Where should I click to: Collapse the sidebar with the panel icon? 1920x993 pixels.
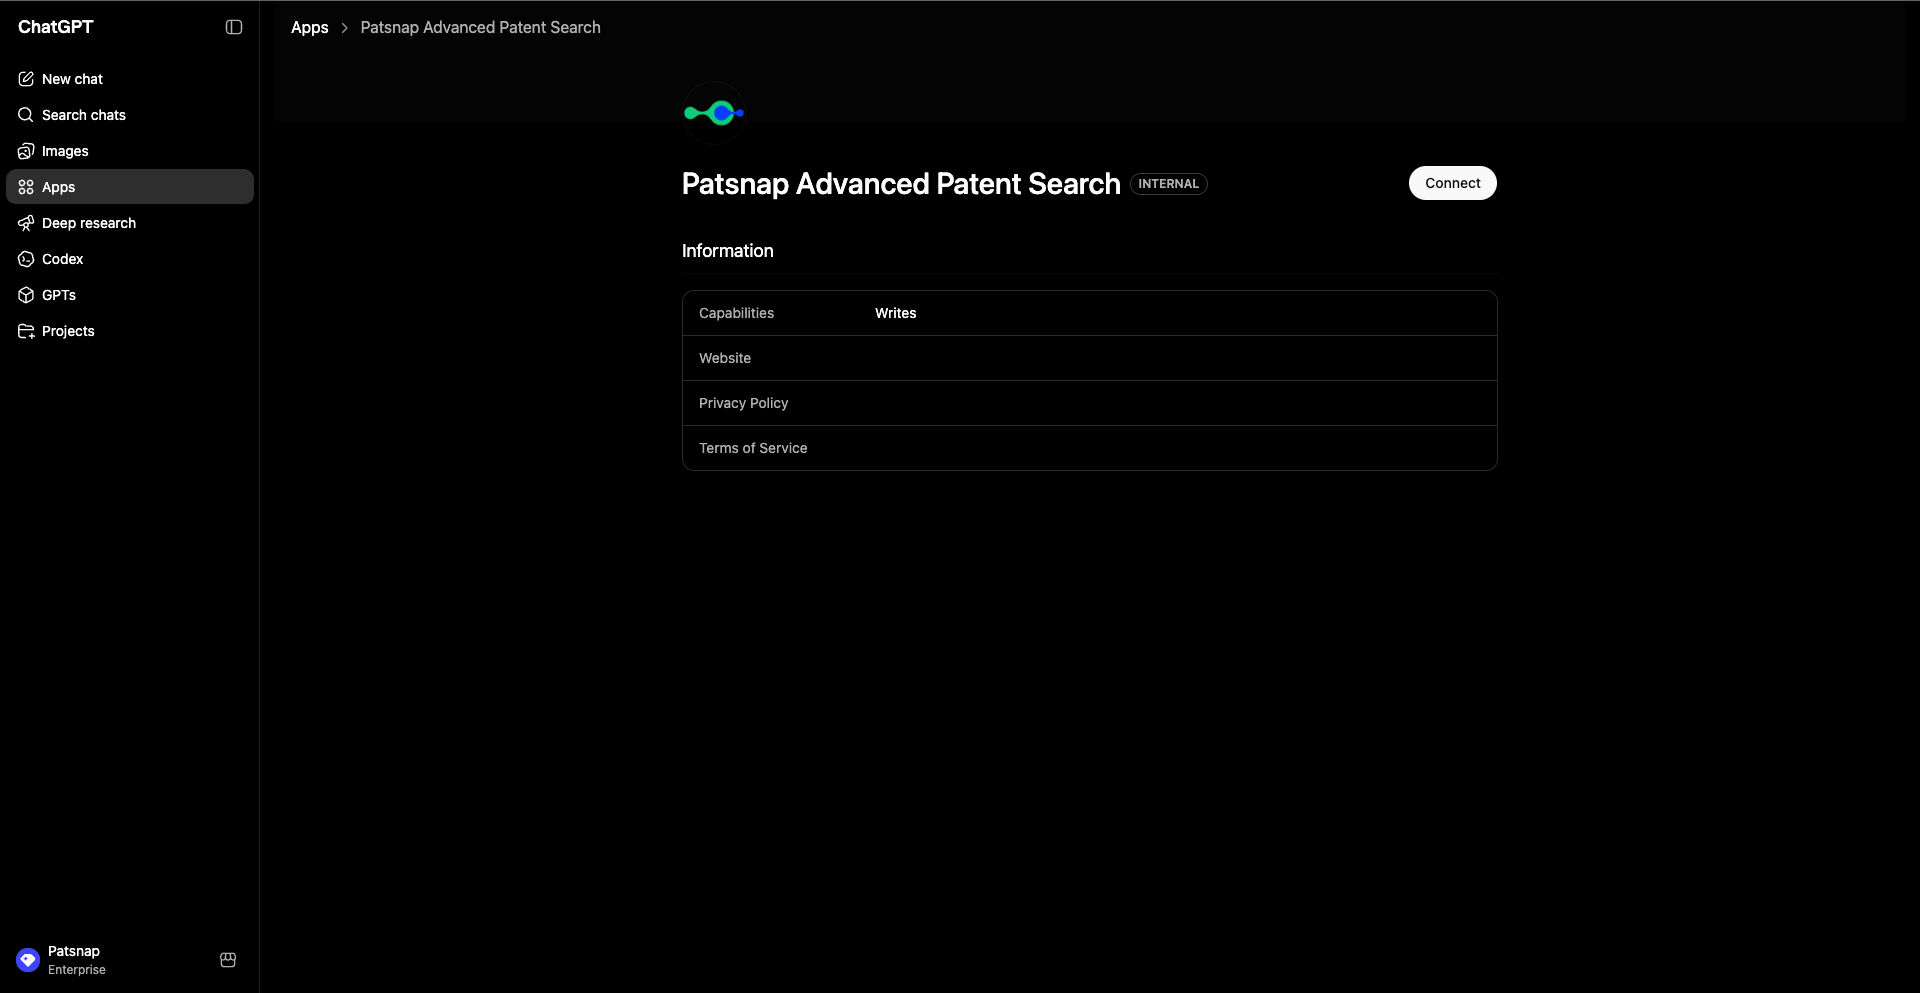234,27
